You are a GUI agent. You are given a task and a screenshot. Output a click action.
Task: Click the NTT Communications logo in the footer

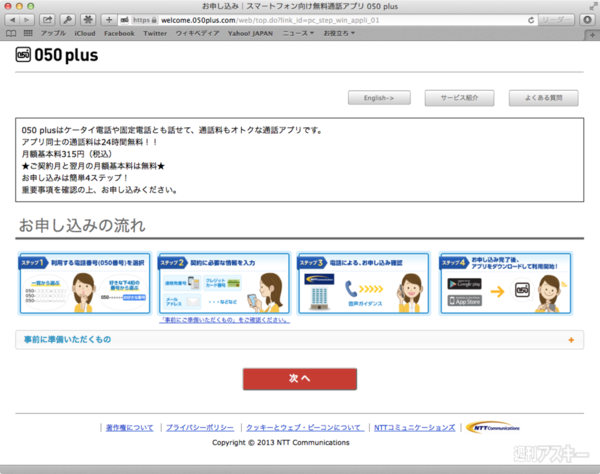(493, 427)
